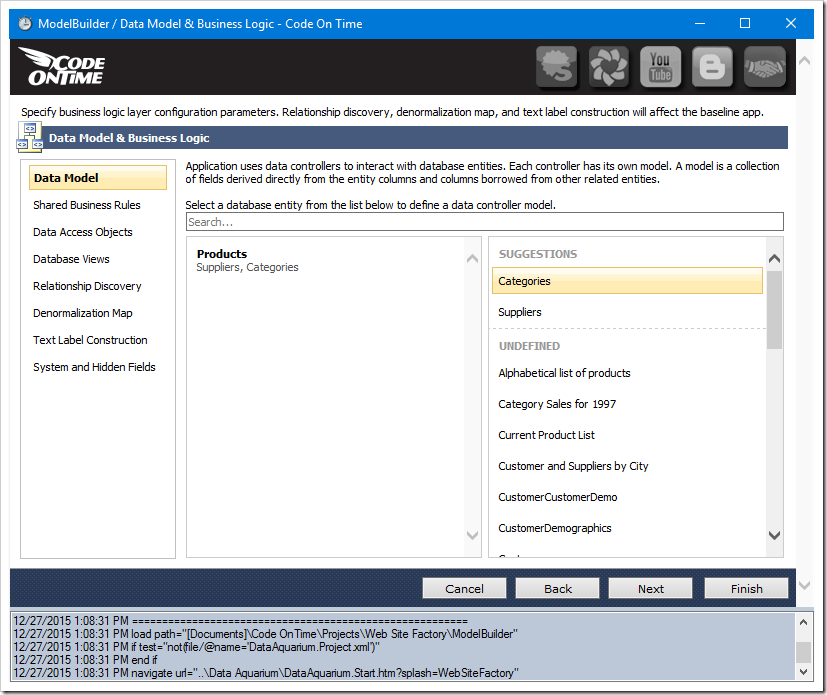827x695 pixels.
Task: Open the Shared Business Rules section
Action: 86,205
